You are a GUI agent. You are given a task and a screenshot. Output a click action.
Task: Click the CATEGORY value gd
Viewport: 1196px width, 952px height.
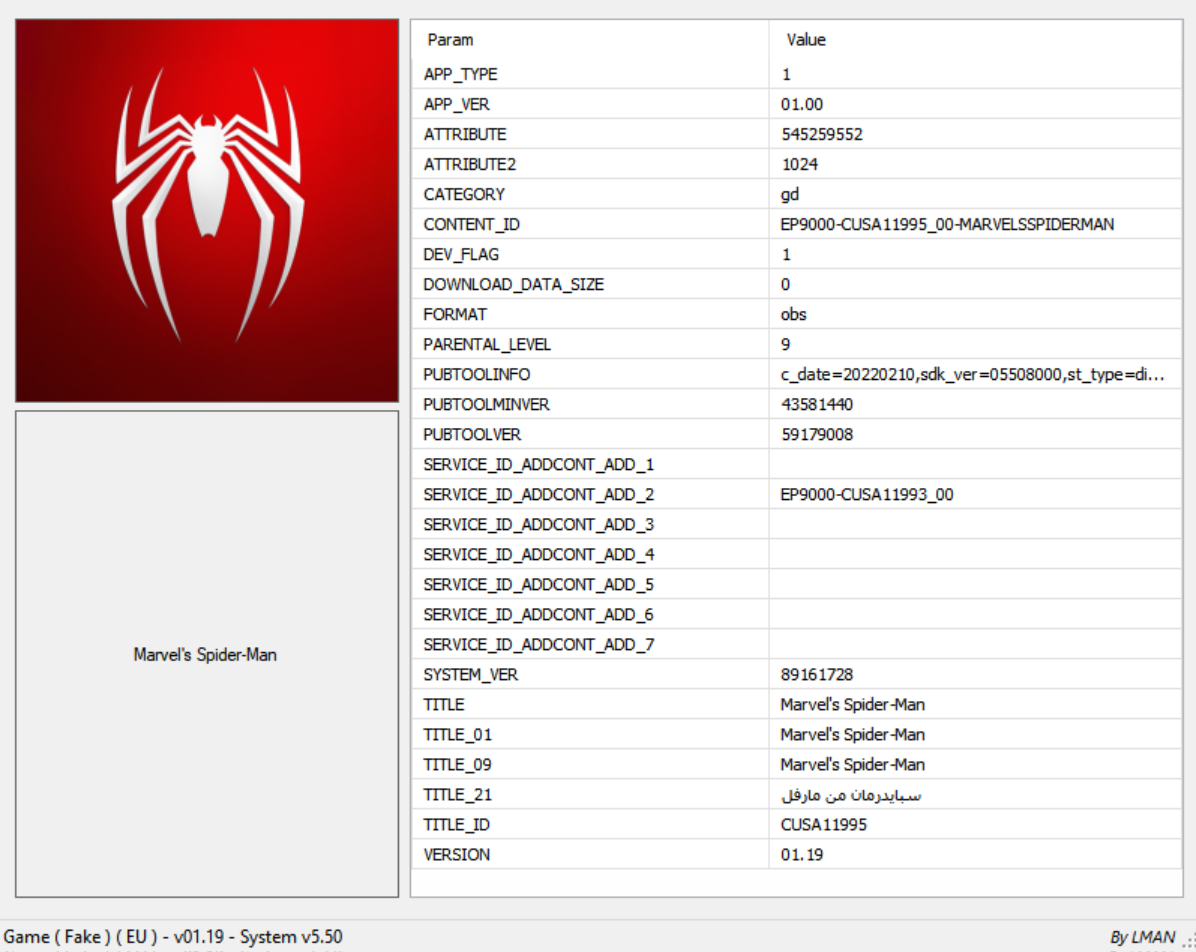click(x=789, y=195)
